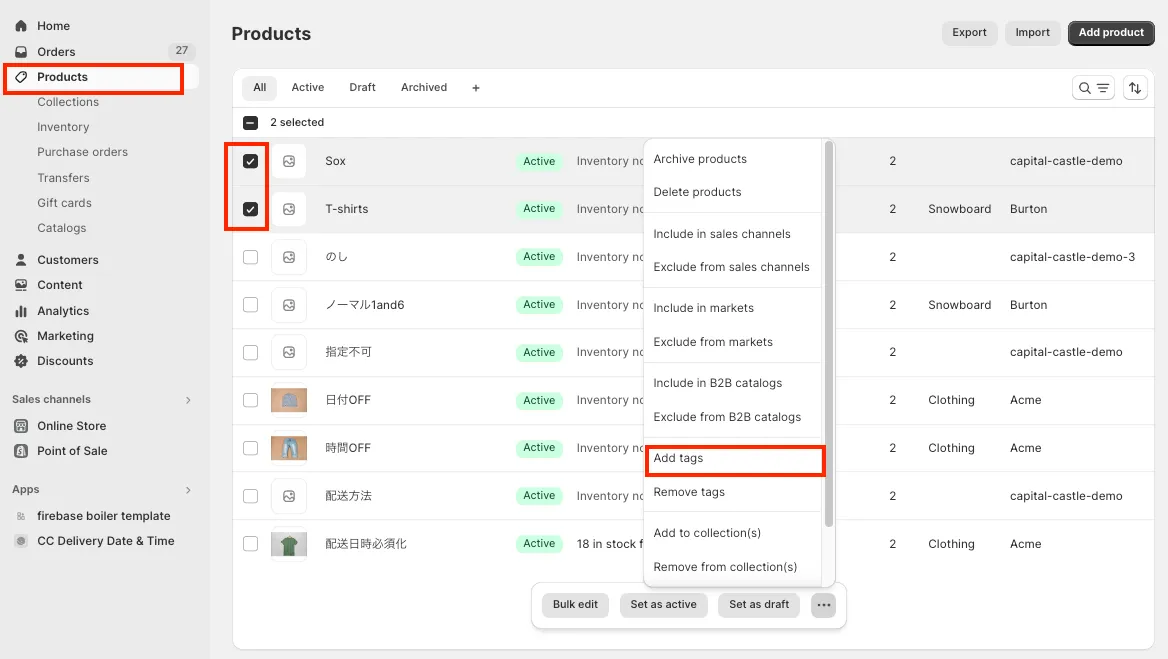Click the Home icon in sidebar
Screen dimensions: 1168x659
(21, 26)
